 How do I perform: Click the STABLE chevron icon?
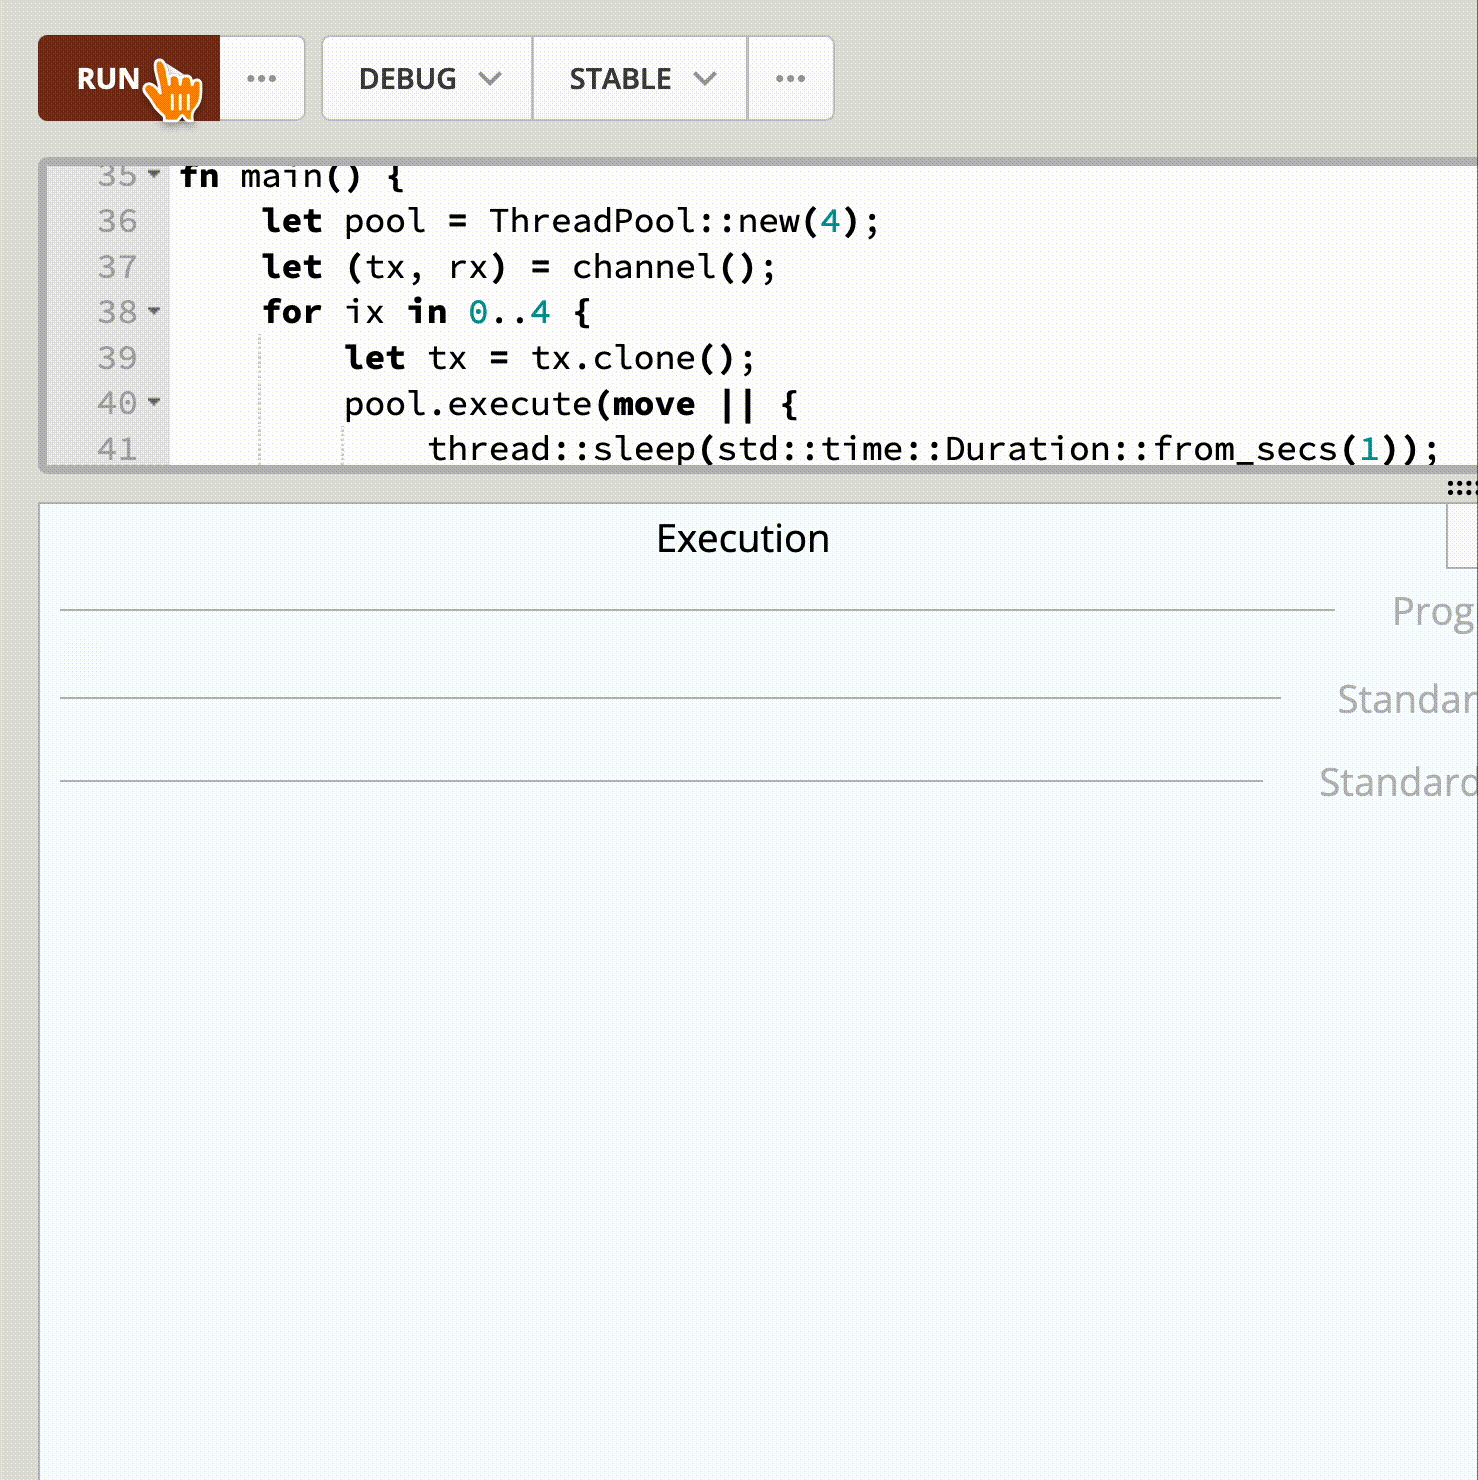pyautogui.click(x=706, y=78)
